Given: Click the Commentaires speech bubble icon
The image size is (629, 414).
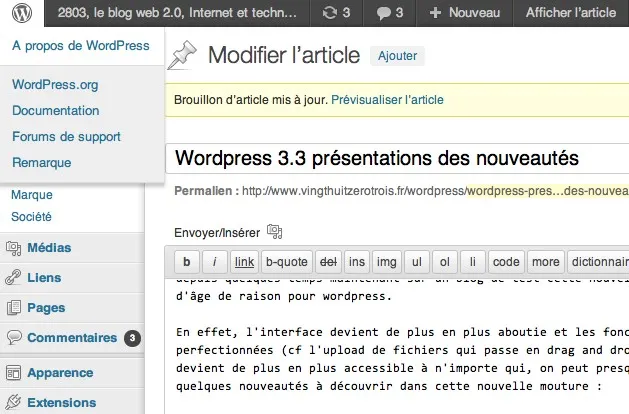Looking at the screenshot, I should 14,337.
